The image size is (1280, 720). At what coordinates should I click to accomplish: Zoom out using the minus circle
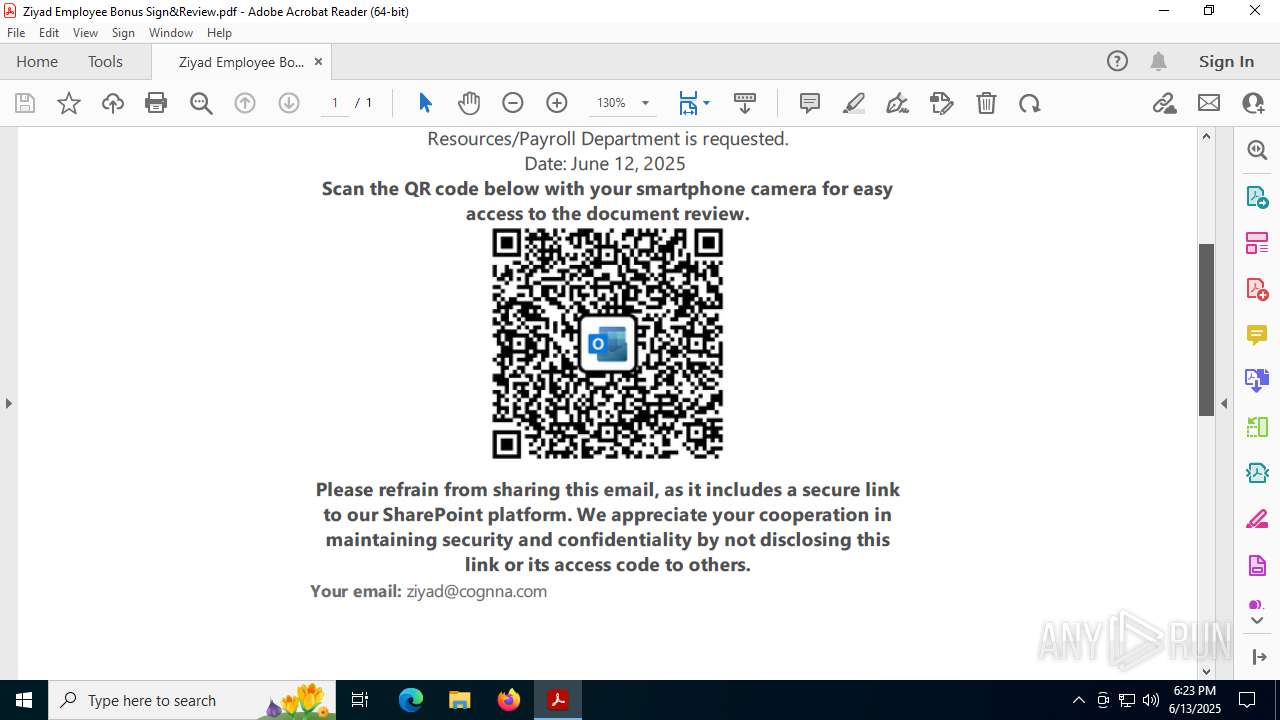(x=513, y=103)
